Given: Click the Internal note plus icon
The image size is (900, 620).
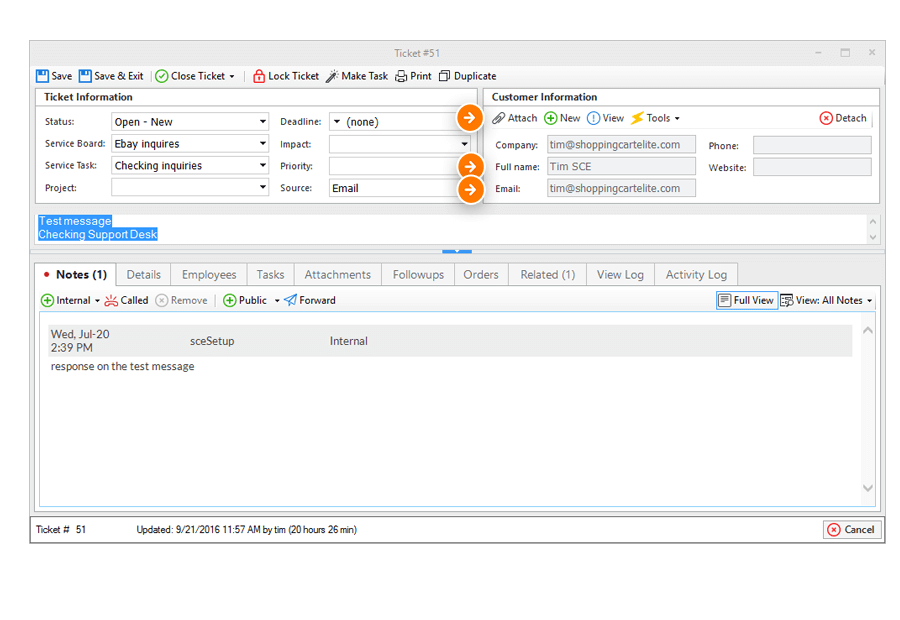Looking at the screenshot, I should coord(48,300).
